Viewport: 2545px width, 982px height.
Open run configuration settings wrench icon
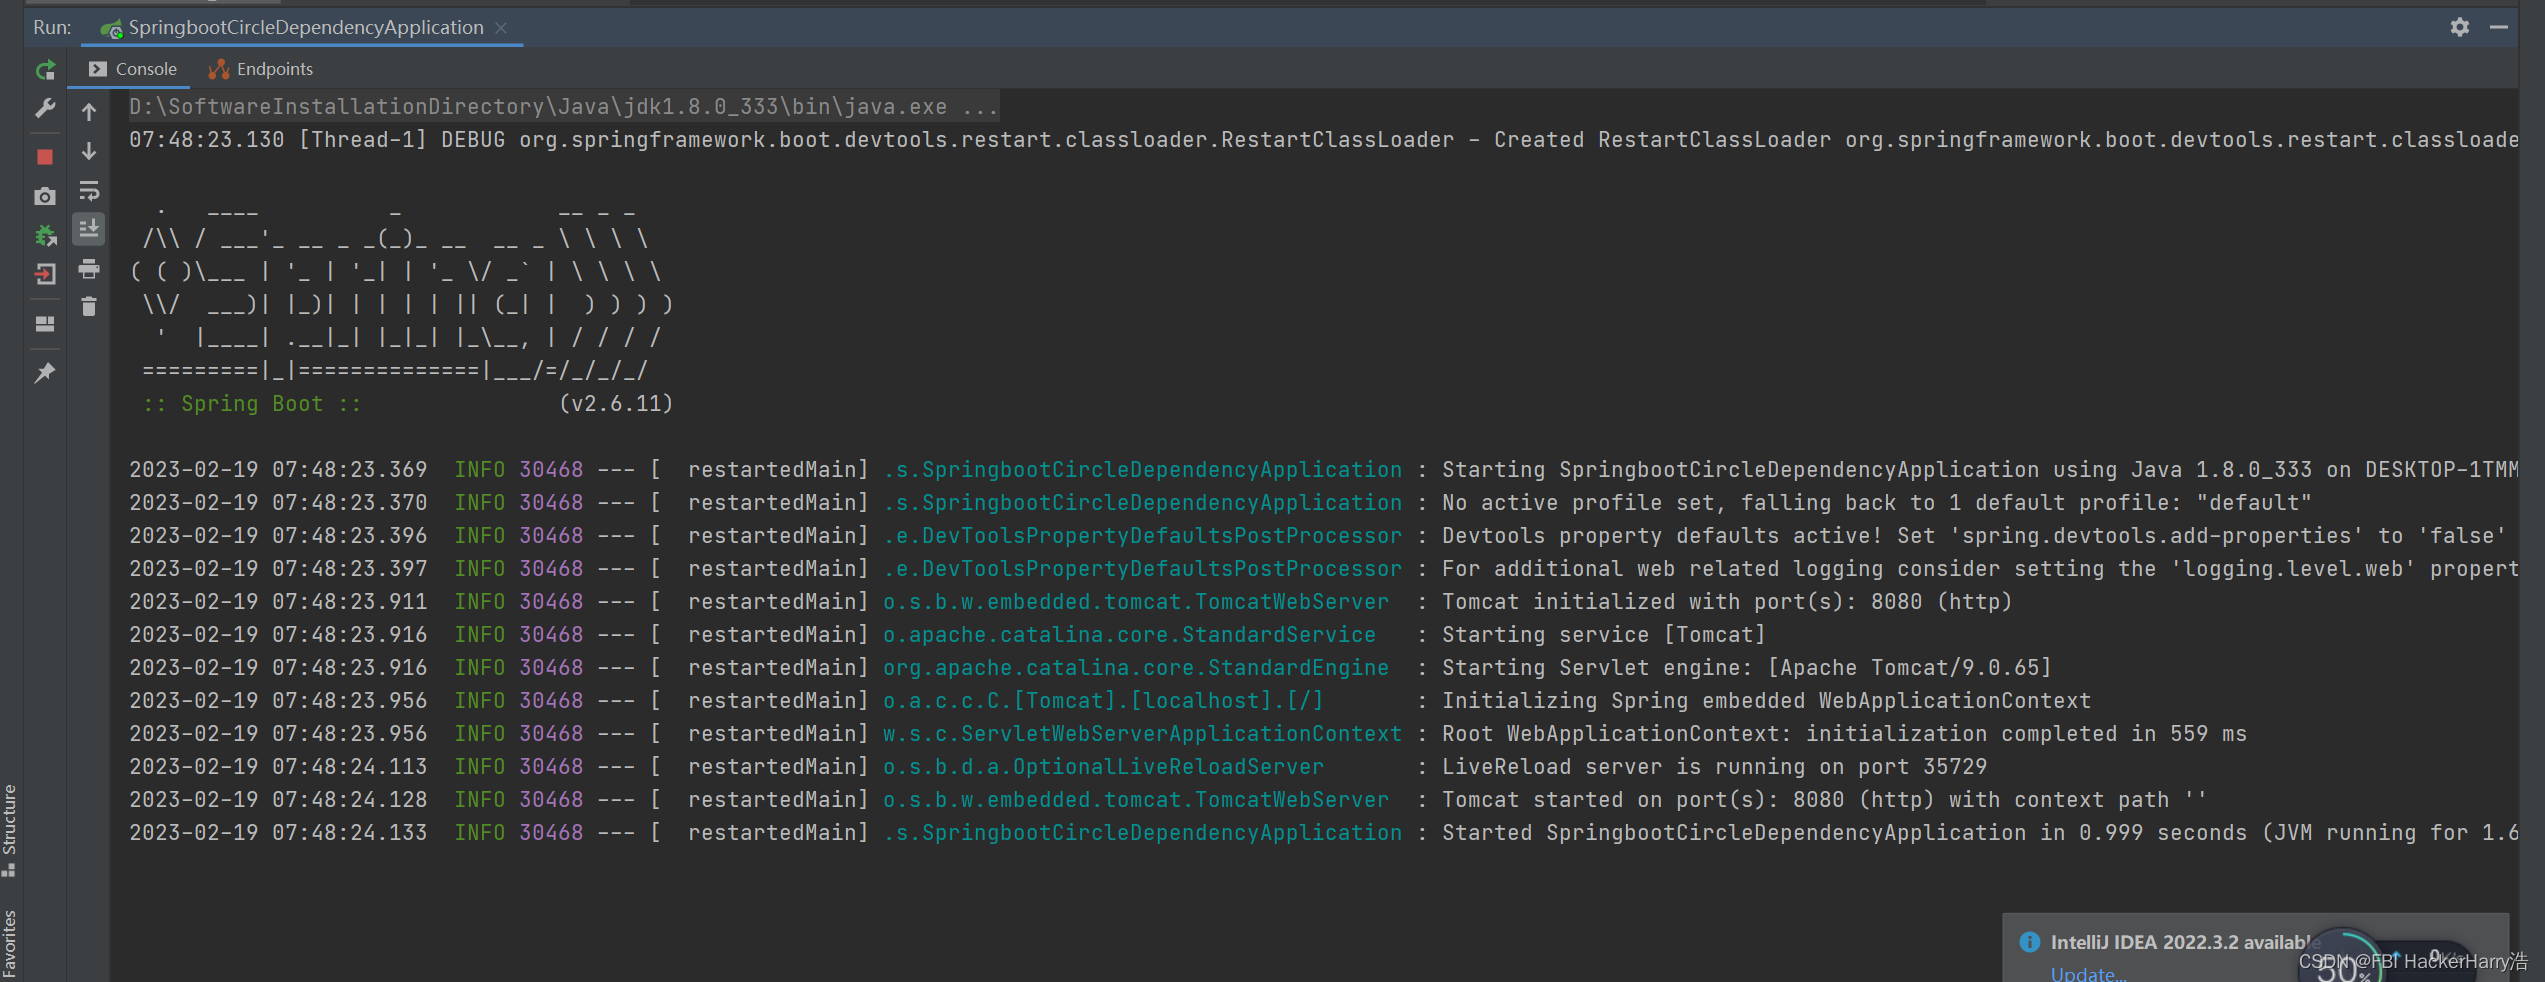click(45, 108)
